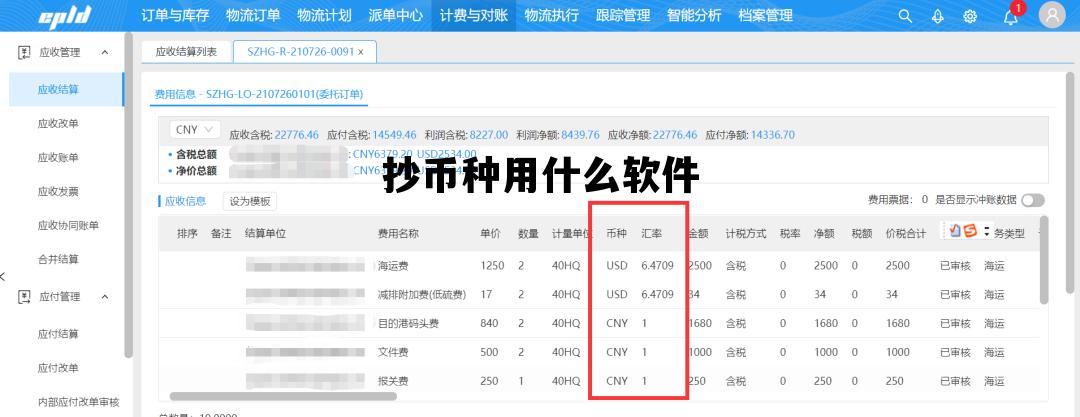Select the 减排附加费(低硫费) cell
The width and height of the screenshot is (1080, 417).
point(422,294)
